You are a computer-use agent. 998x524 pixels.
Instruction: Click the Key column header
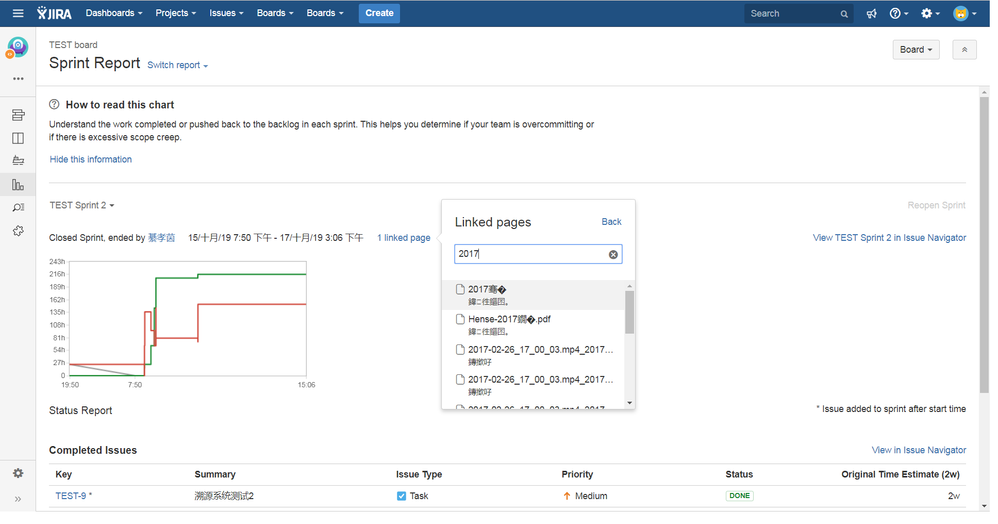(x=64, y=474)
